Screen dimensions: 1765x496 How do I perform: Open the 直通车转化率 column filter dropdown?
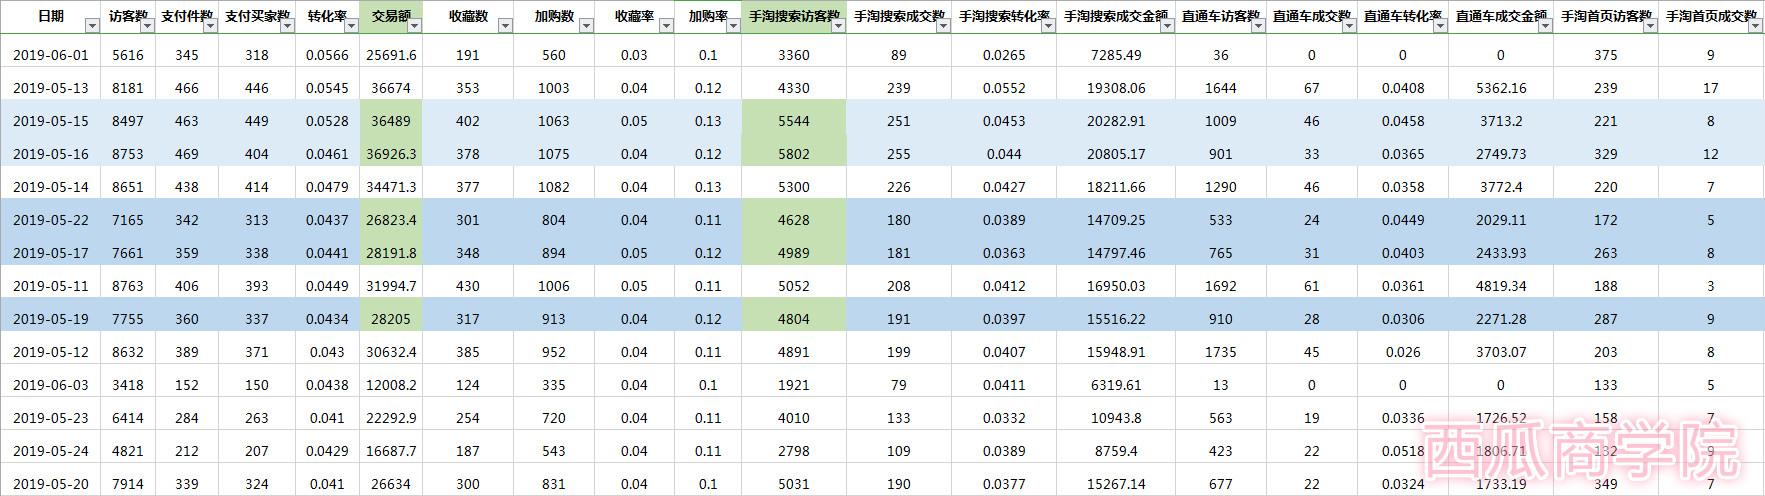pyautogui.click(x=1439, y=26)
